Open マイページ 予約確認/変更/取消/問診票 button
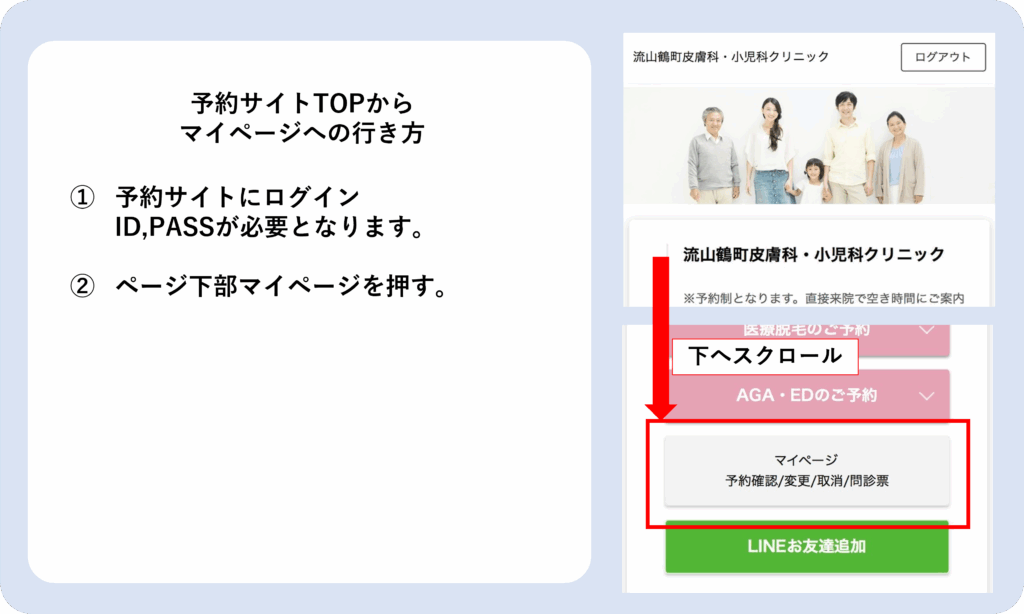 coord(807,471)
